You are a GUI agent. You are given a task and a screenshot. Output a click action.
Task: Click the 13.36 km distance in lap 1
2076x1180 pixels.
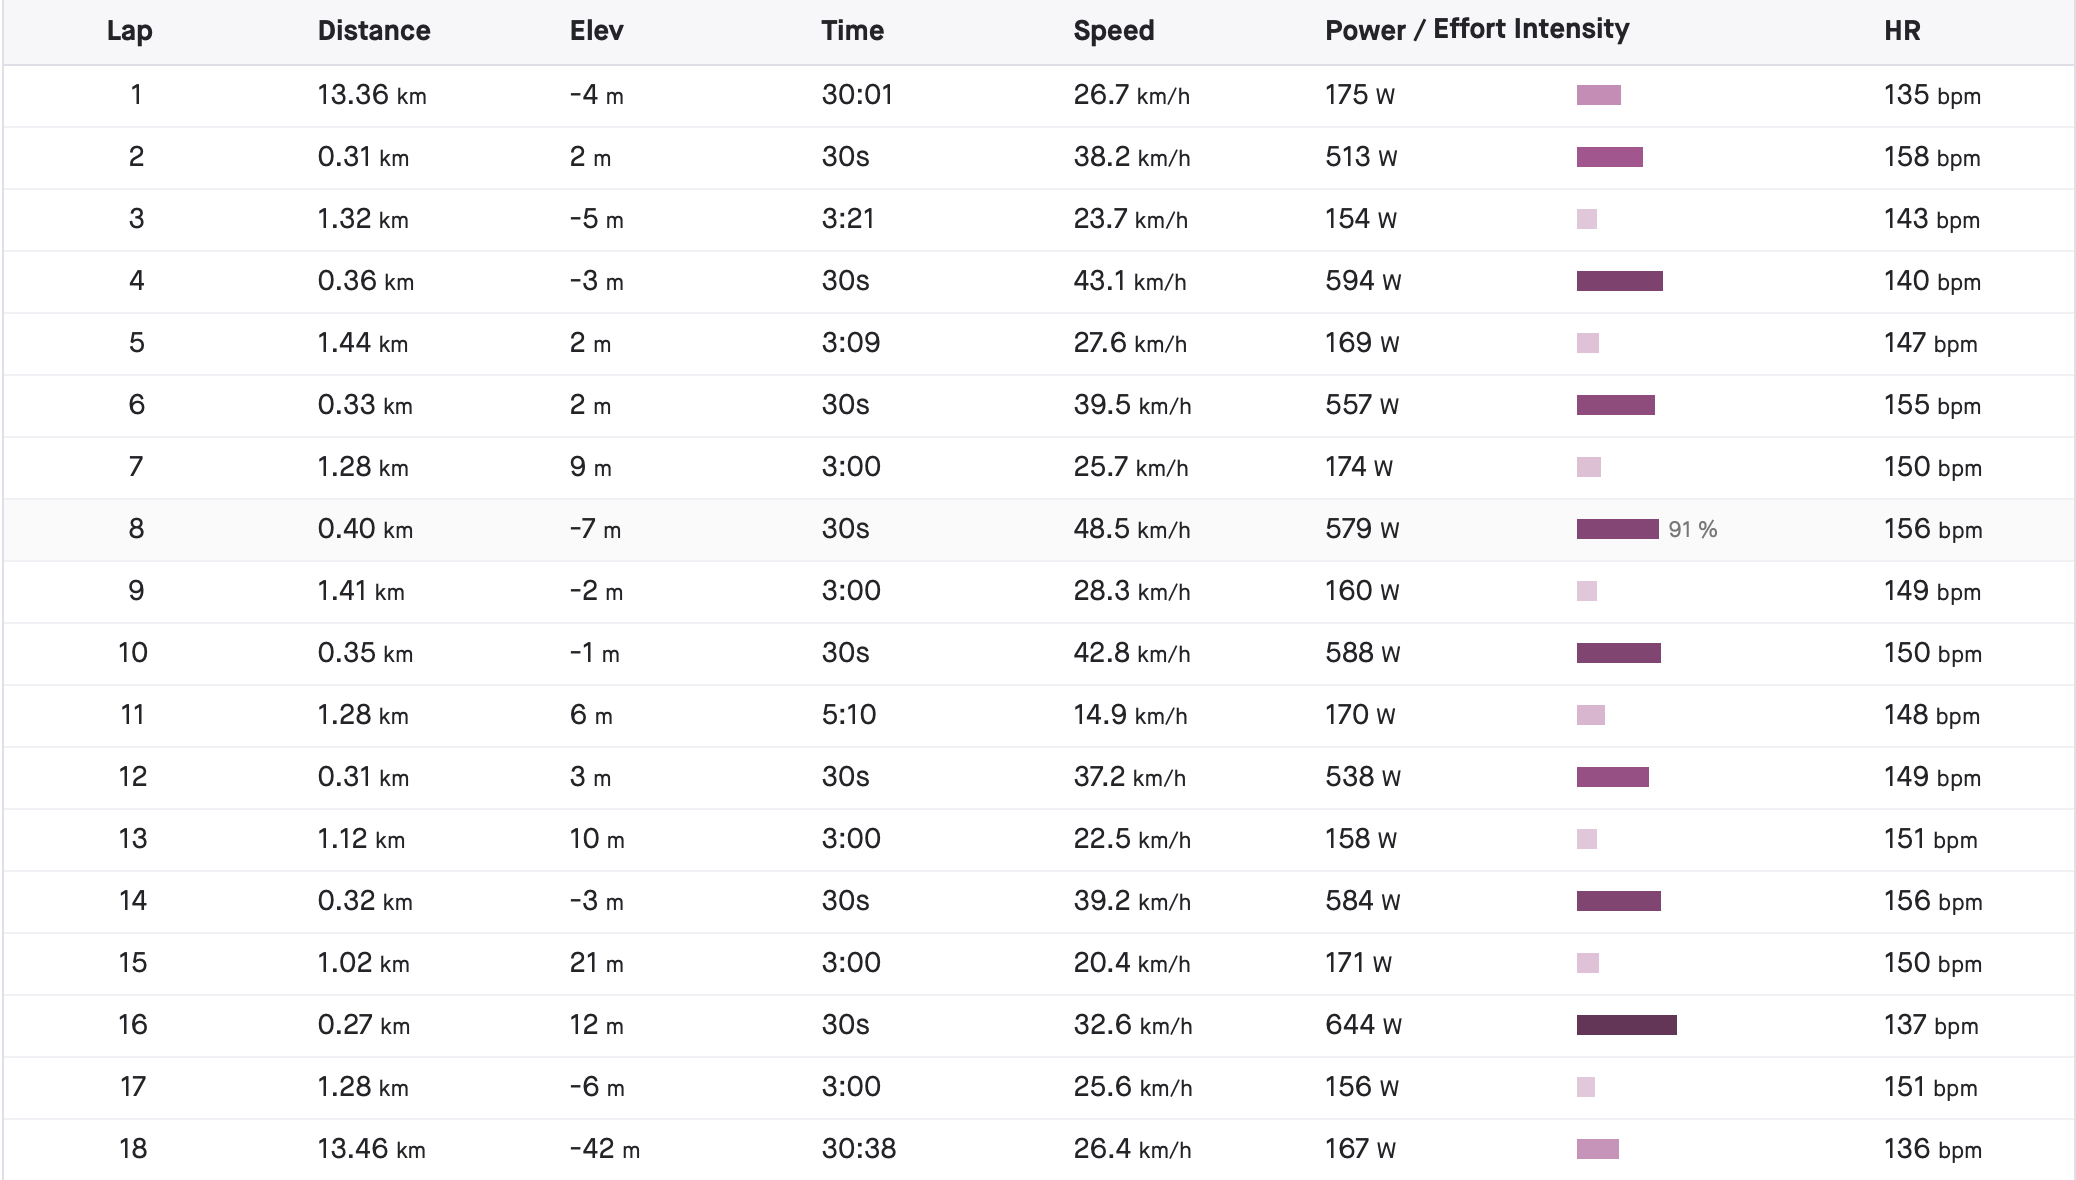[x=372, y=95]
